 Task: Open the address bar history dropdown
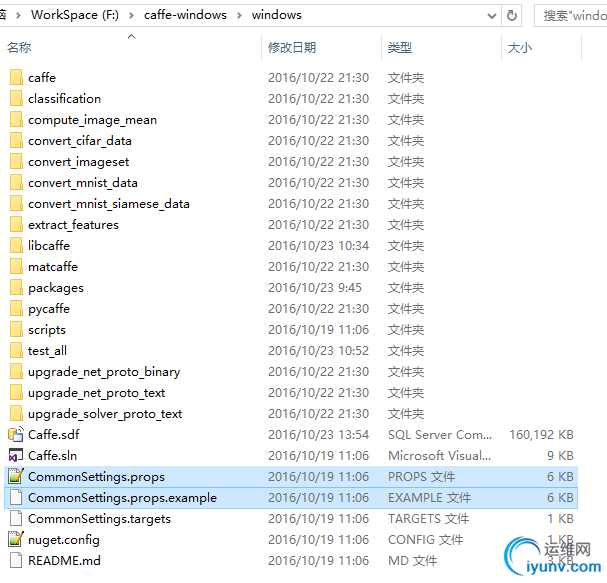coord(492,16)
